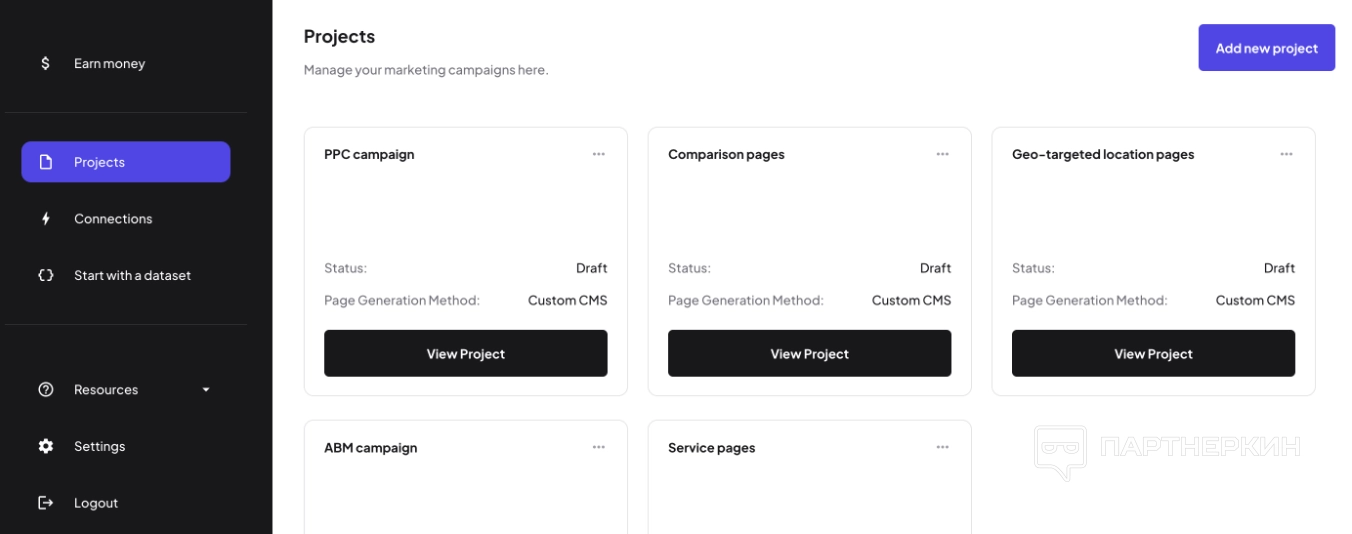Click the curly braces dataset icon

pyautogui.click(x=45, y=275)
